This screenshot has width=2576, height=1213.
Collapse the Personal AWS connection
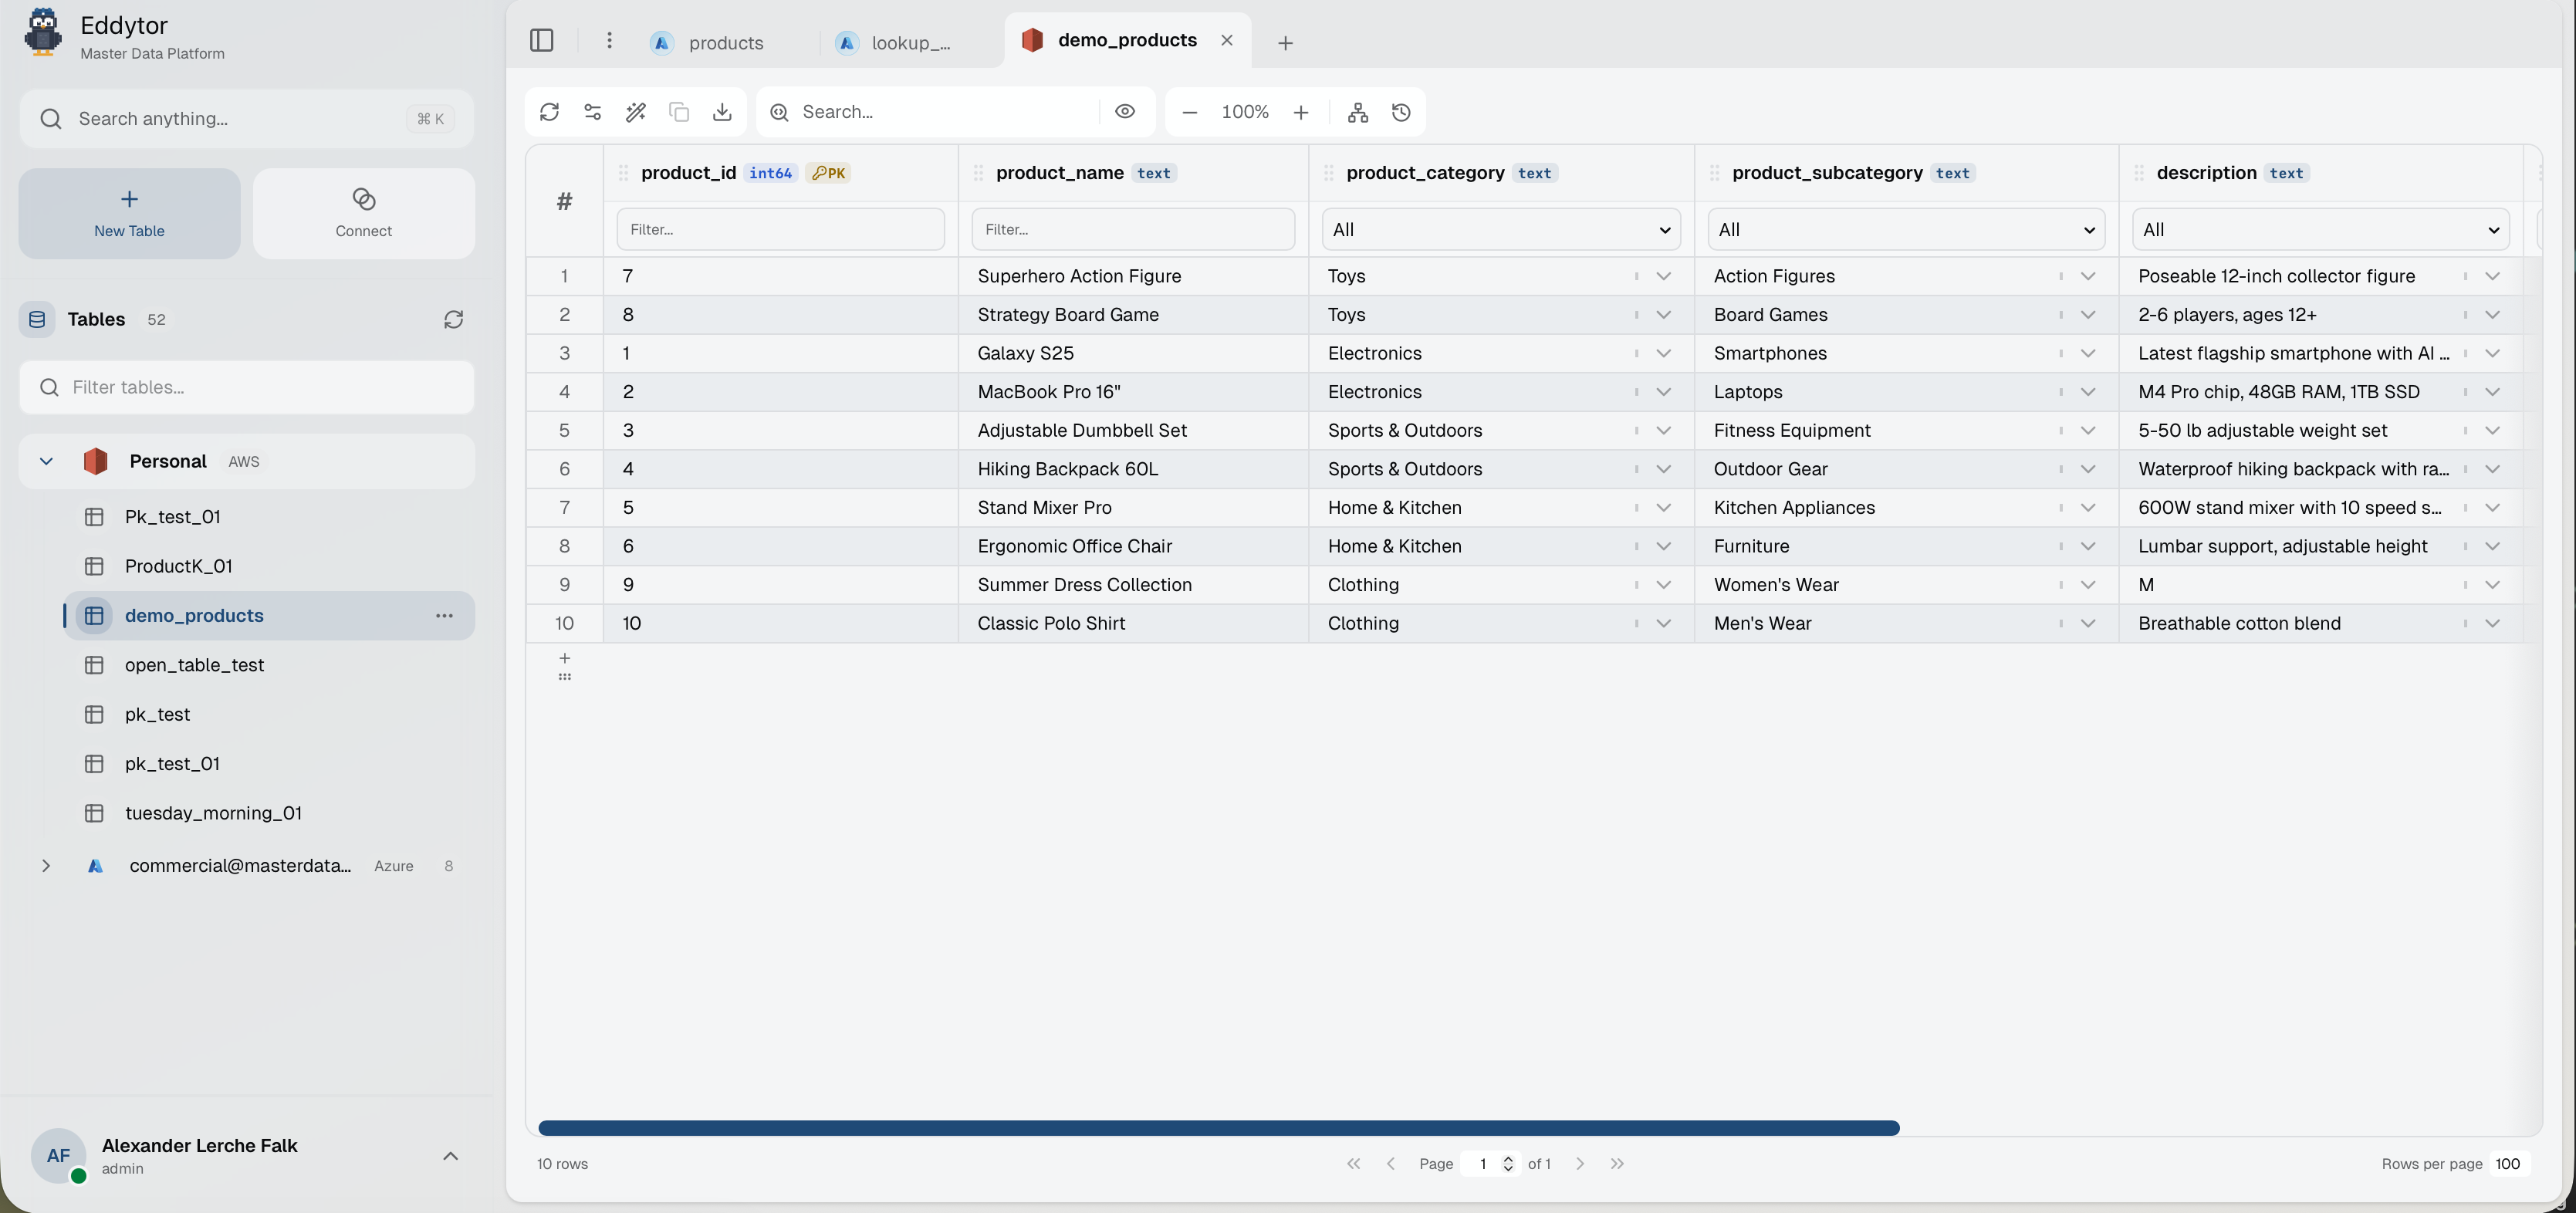coord(46,461)
